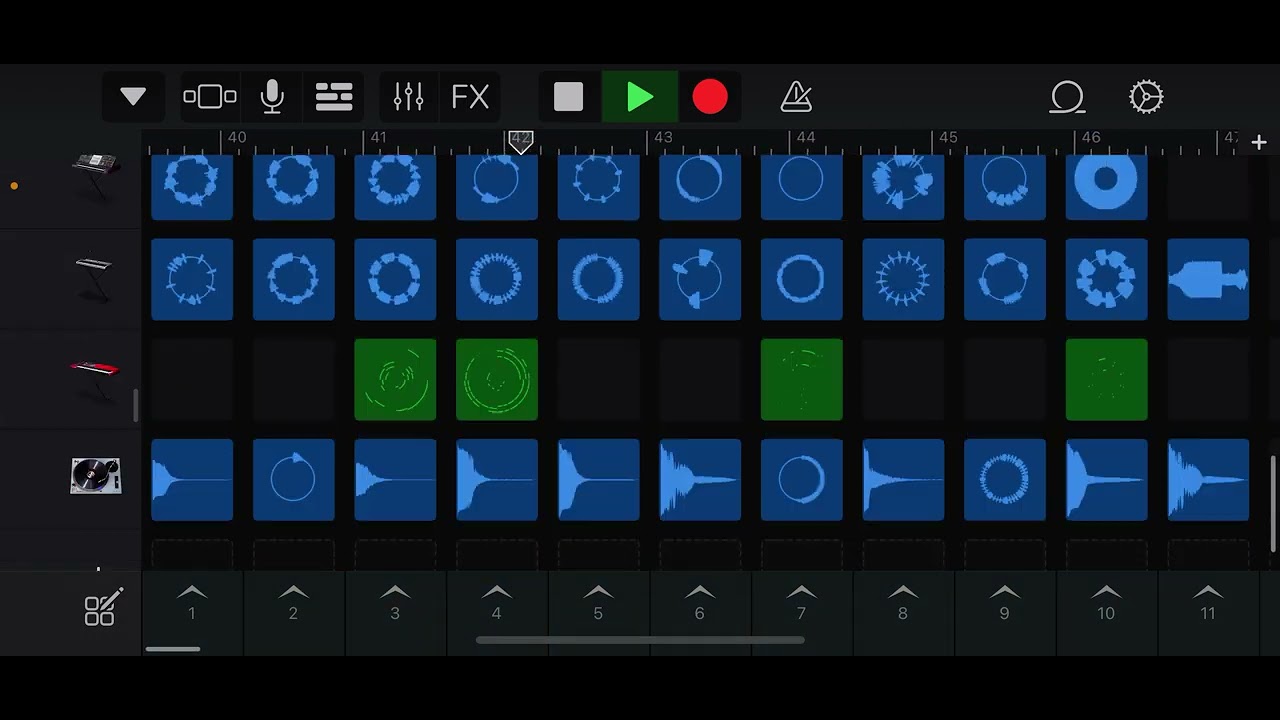The width and height of the screenshot is (1280, 720).
Task: Tap turntable row cell in column 9
Action: (x=1005, y=480)
